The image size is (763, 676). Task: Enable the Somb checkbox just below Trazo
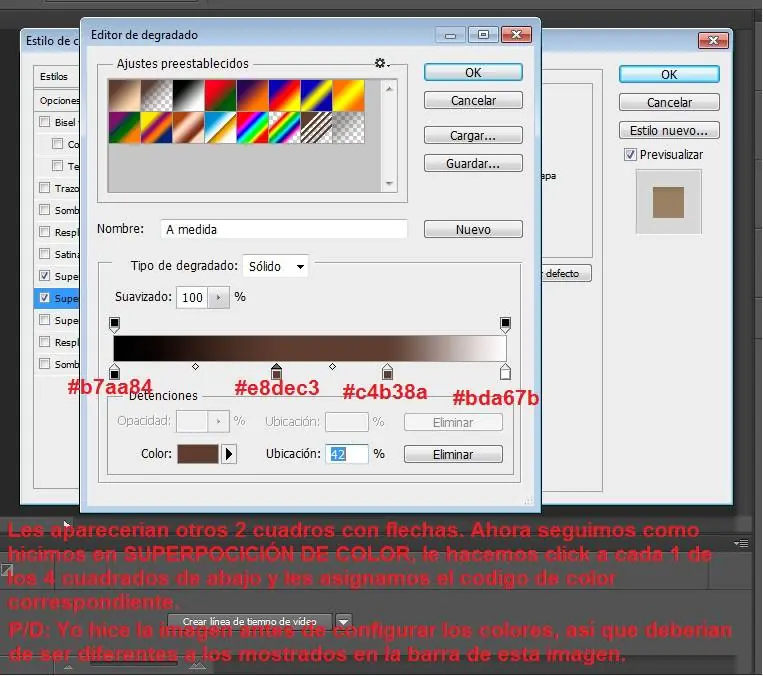44,209
